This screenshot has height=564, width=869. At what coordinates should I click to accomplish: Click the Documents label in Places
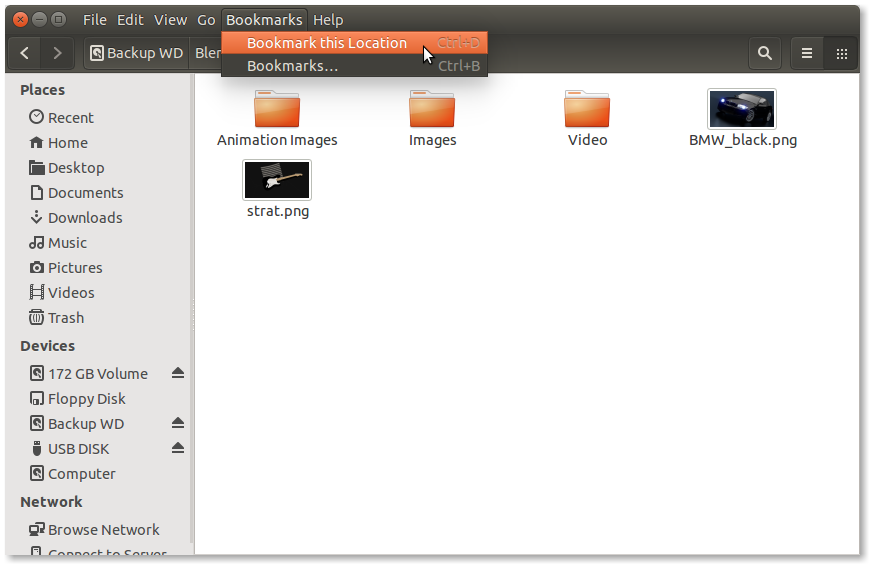86,193
